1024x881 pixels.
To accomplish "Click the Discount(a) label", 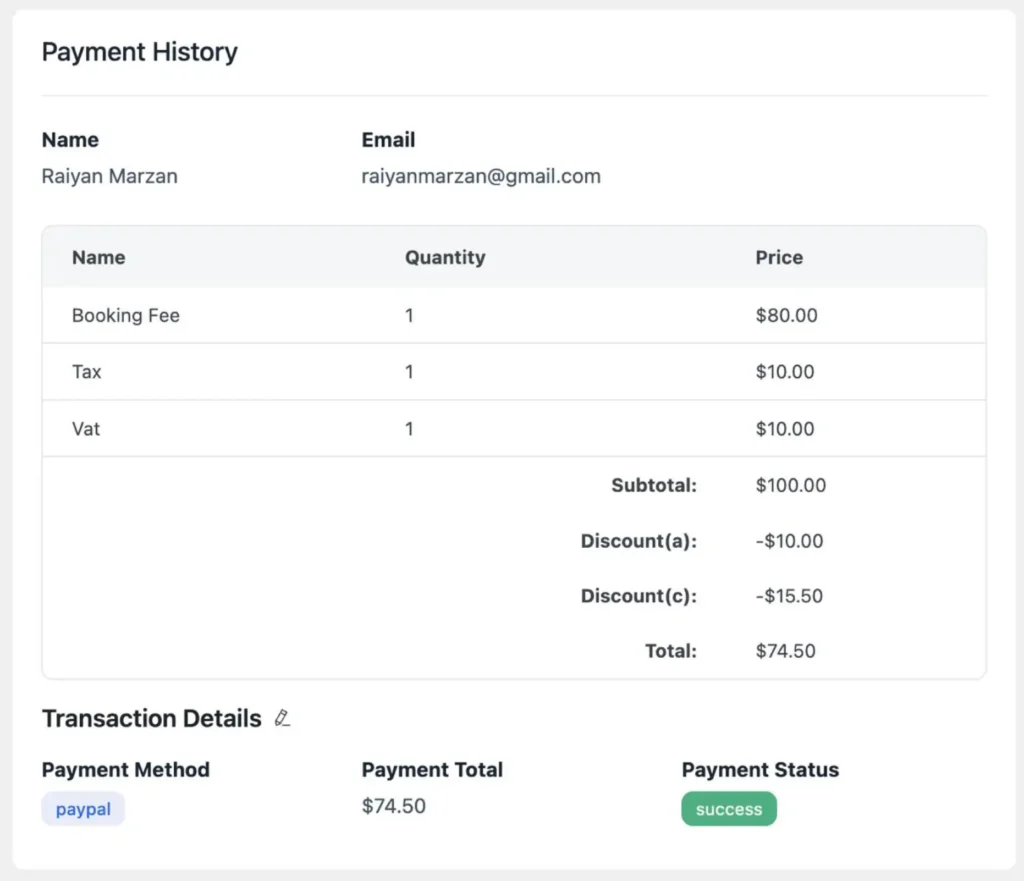I will (x=639, y=541).
